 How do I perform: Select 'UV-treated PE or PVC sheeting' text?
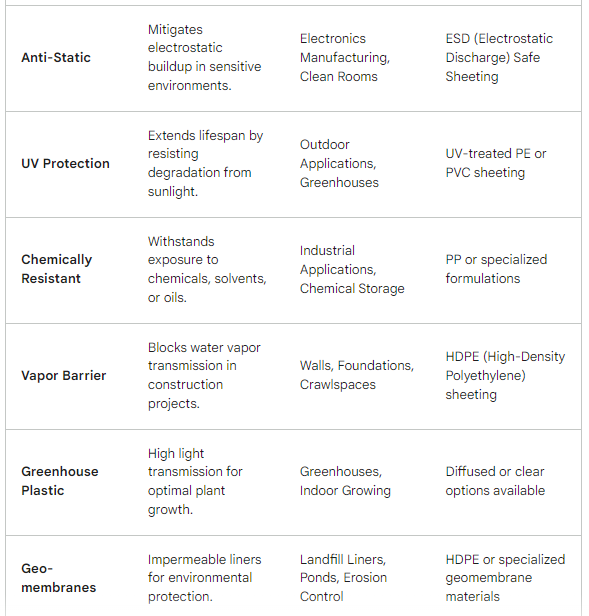(x=496, y=163)
